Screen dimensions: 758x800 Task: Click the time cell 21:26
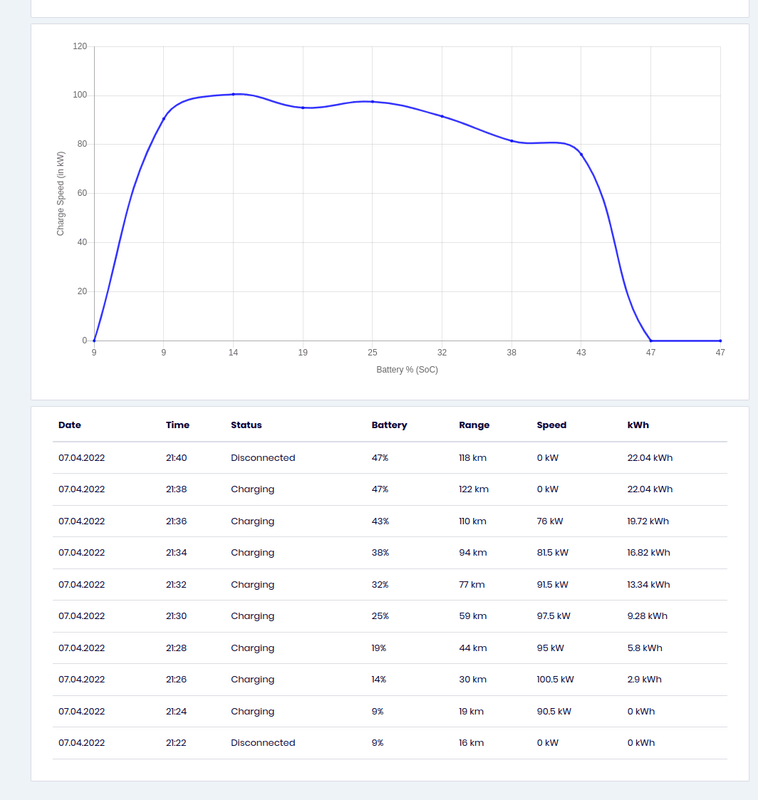coord(176,680)
